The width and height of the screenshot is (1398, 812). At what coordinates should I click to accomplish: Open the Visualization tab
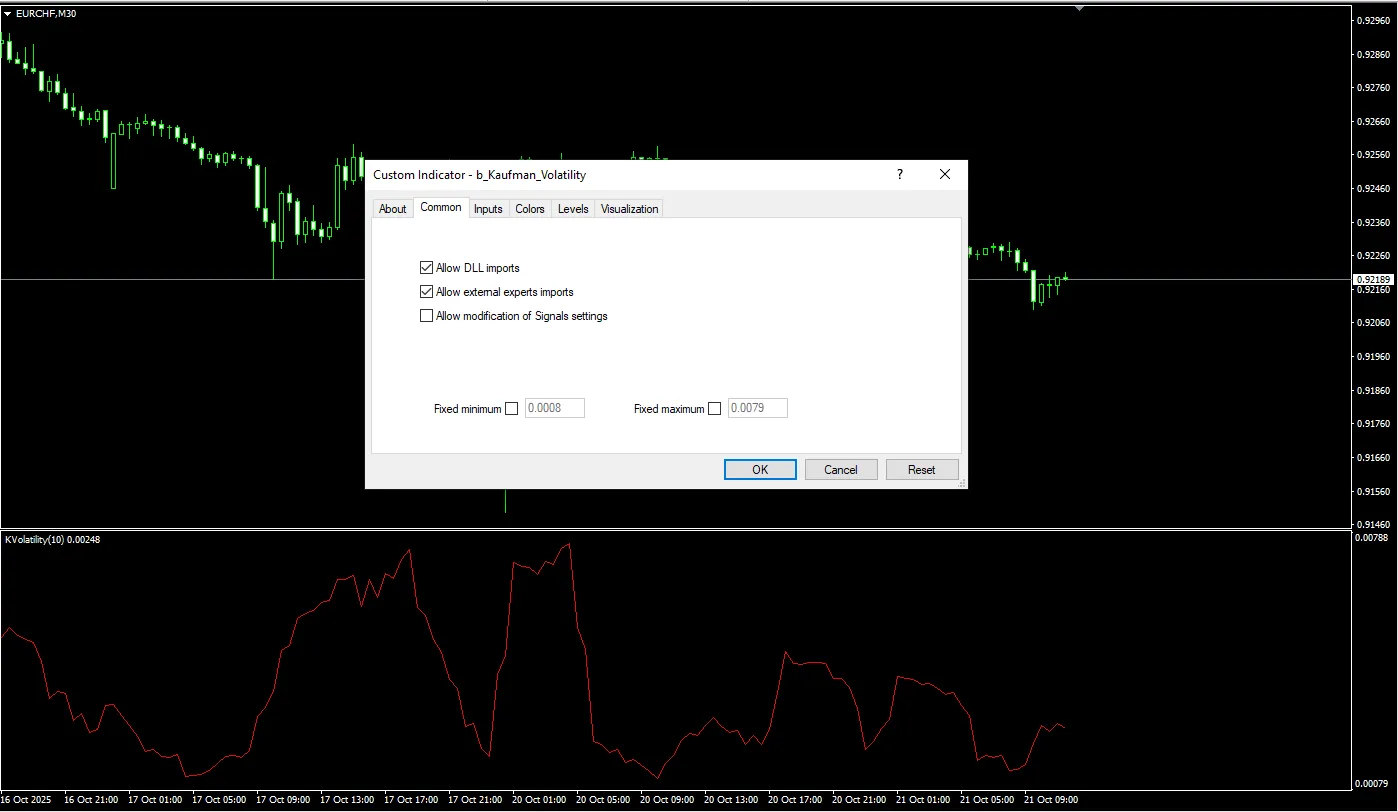click(x=629, y=209)
